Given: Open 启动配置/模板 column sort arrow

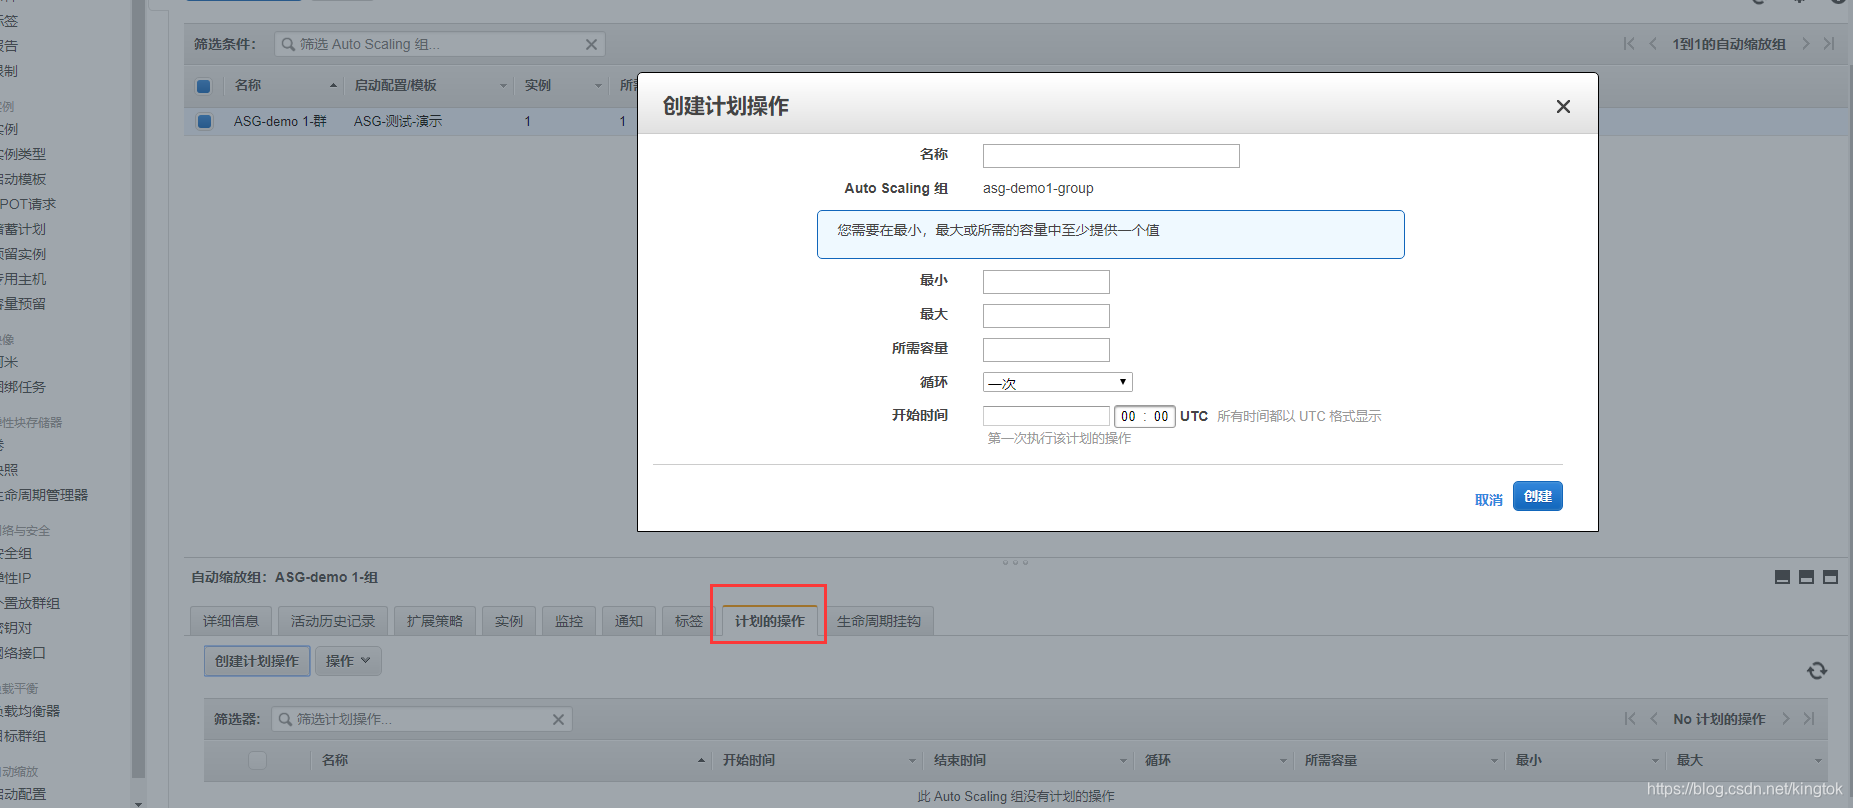Looking at the screenshot, I should pyautogui.click(x=504, y=86).
